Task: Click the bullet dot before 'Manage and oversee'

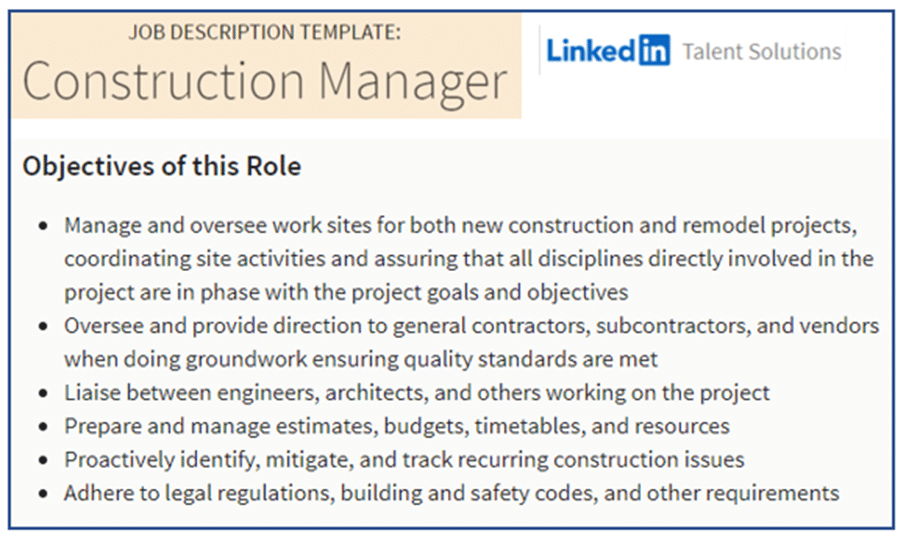Action: click(x=43, y=226)
